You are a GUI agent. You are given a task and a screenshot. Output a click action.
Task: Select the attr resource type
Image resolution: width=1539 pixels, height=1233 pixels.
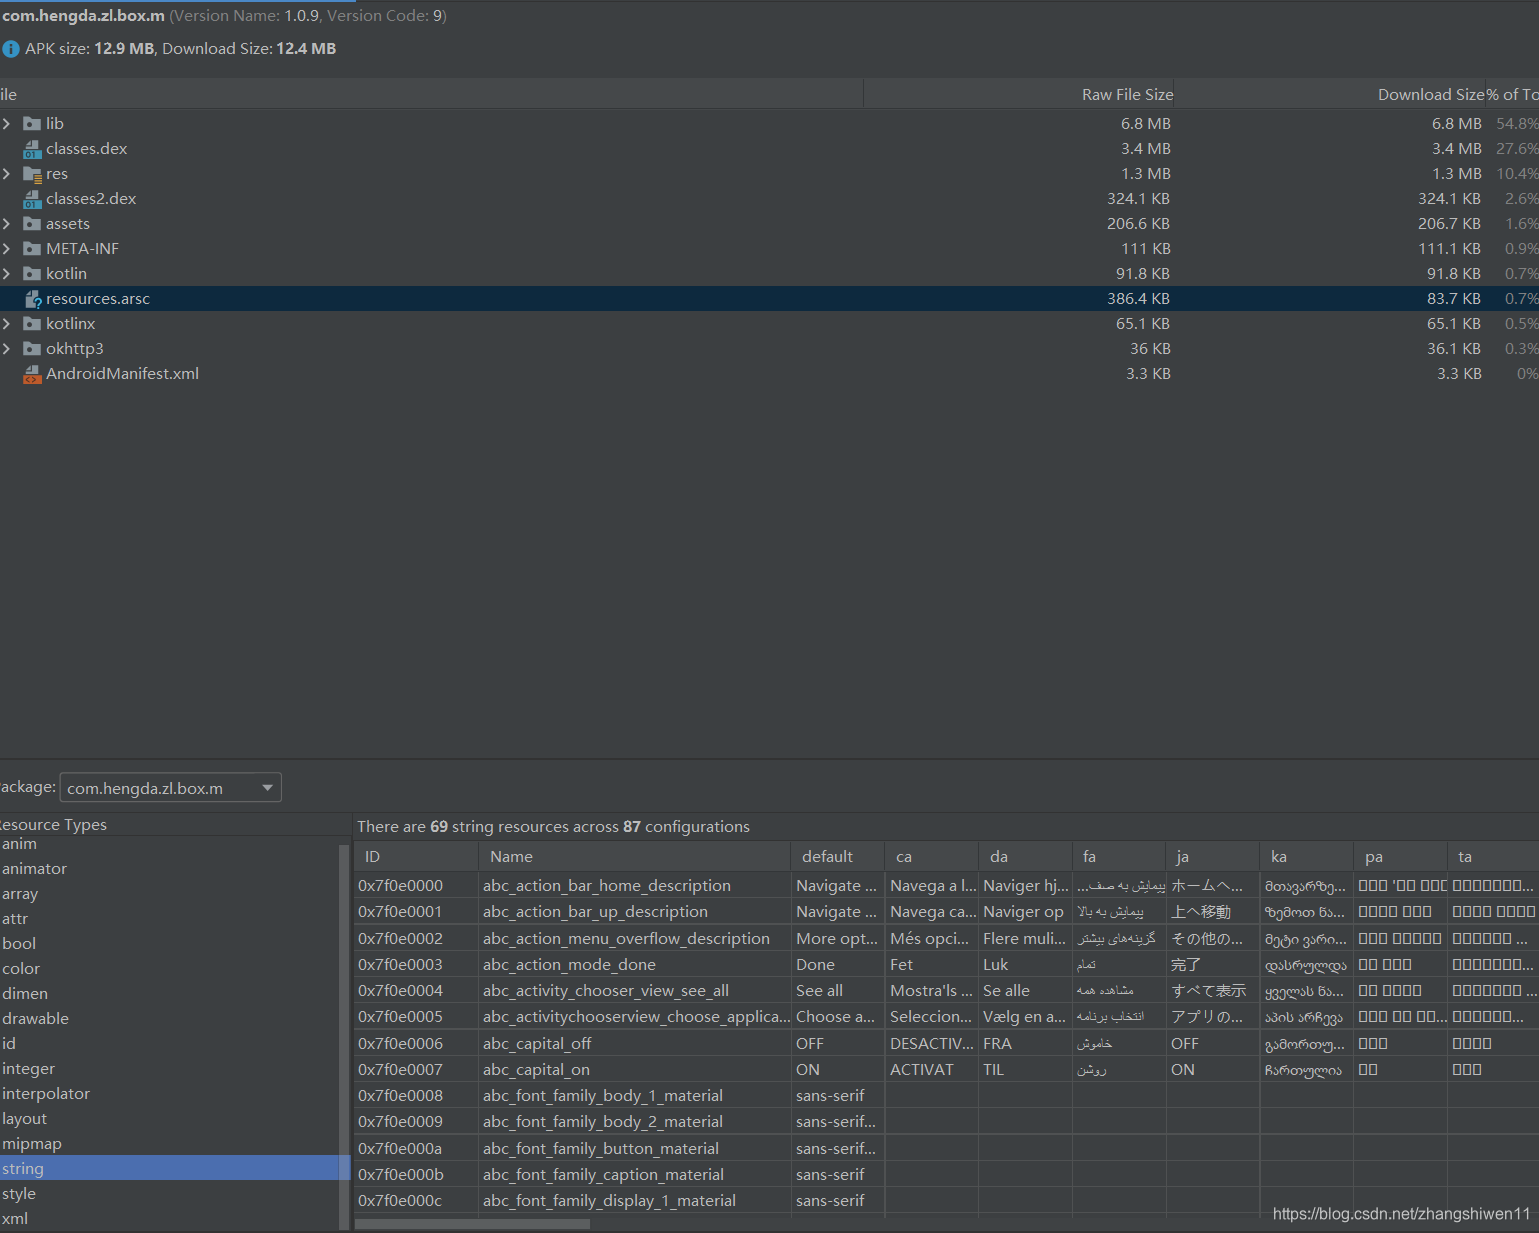tap(170, 919)
